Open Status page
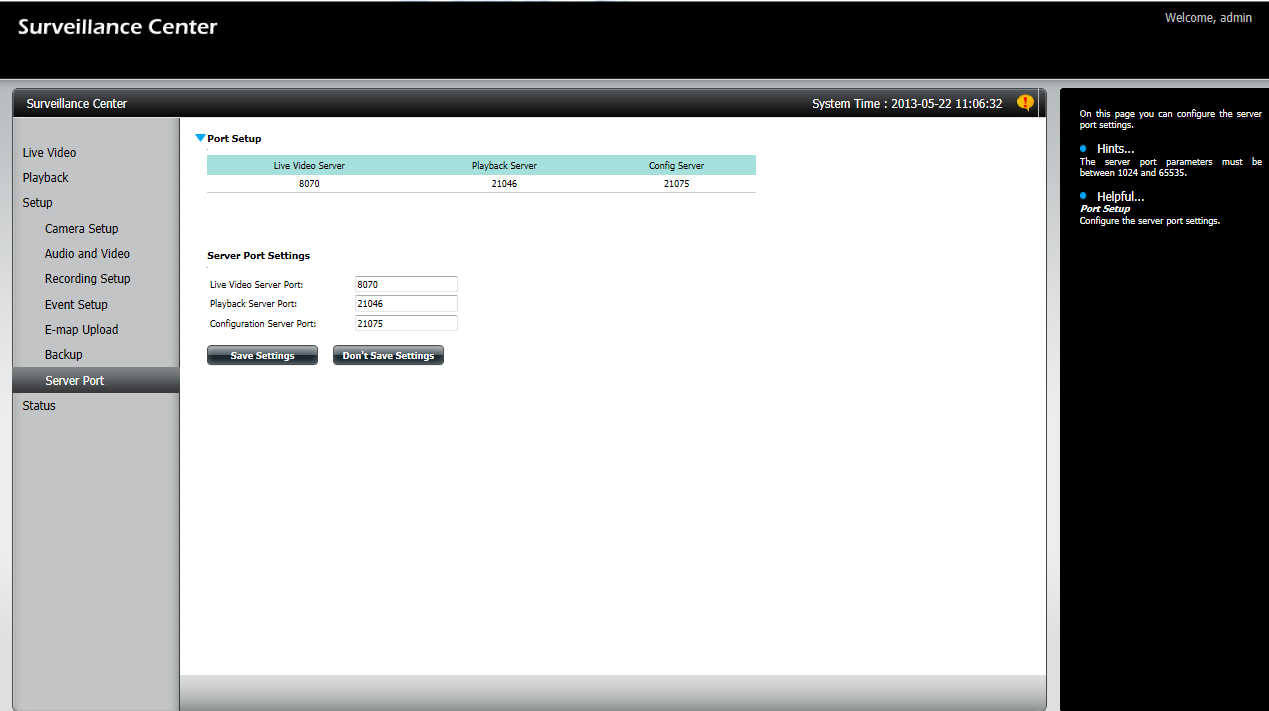 click(39, 405)
